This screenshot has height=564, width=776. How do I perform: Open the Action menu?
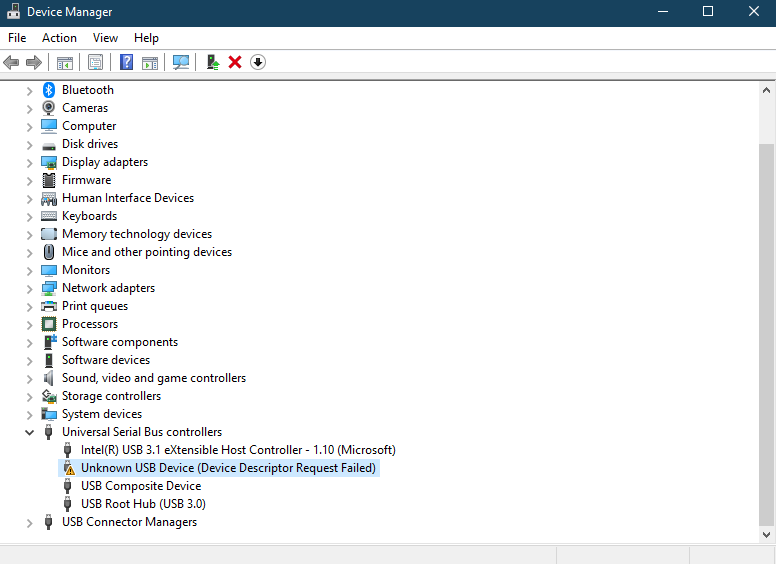59,38
